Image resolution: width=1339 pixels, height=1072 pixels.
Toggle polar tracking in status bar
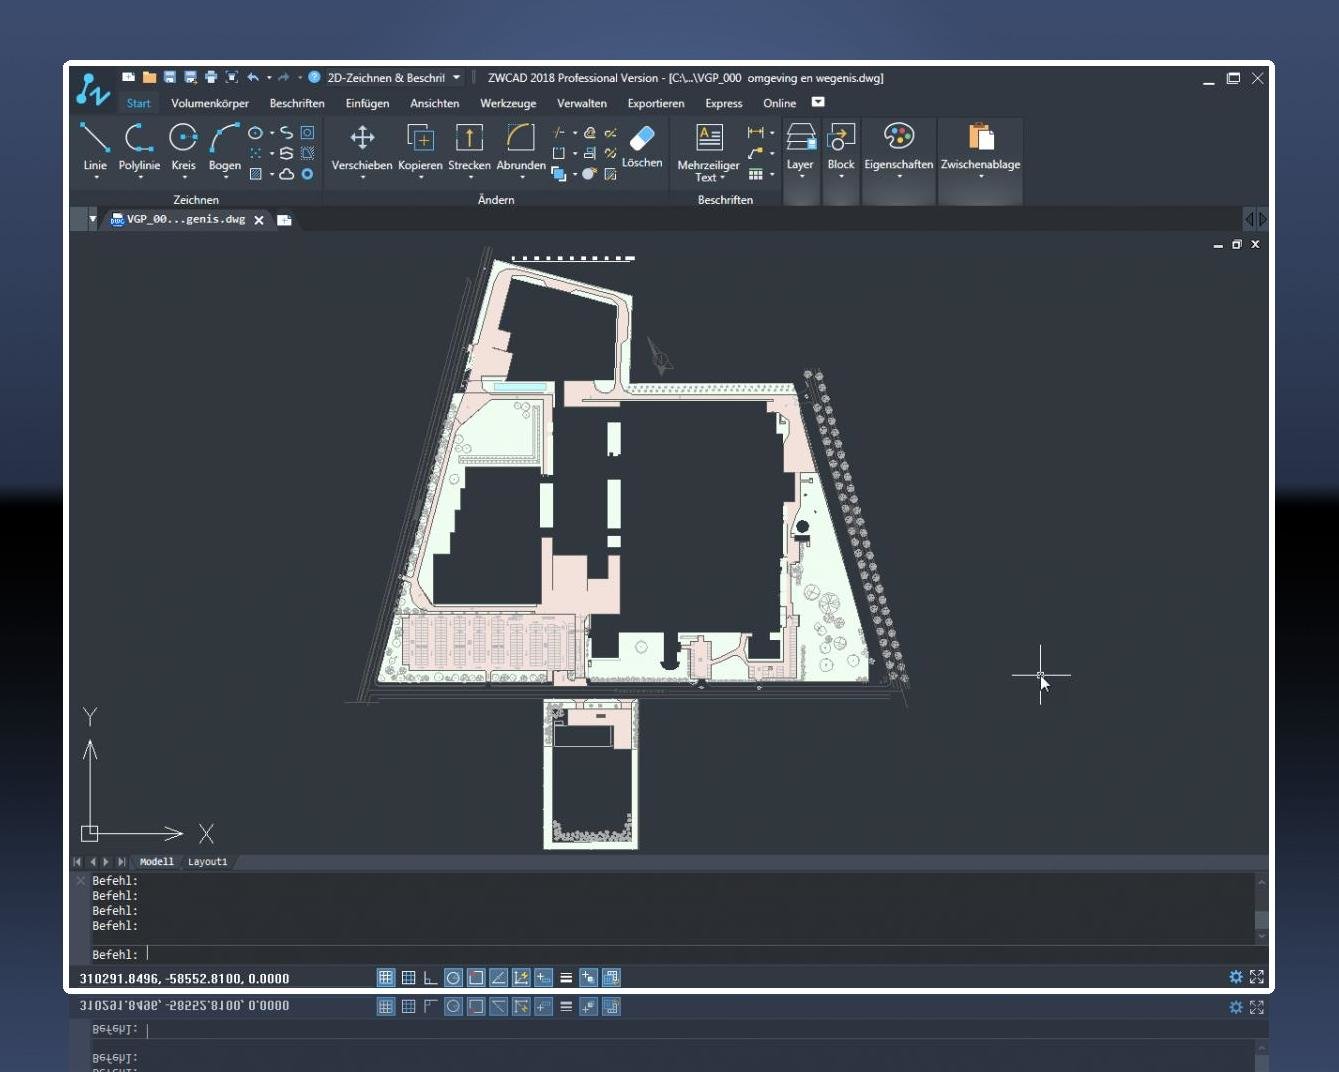453,978
